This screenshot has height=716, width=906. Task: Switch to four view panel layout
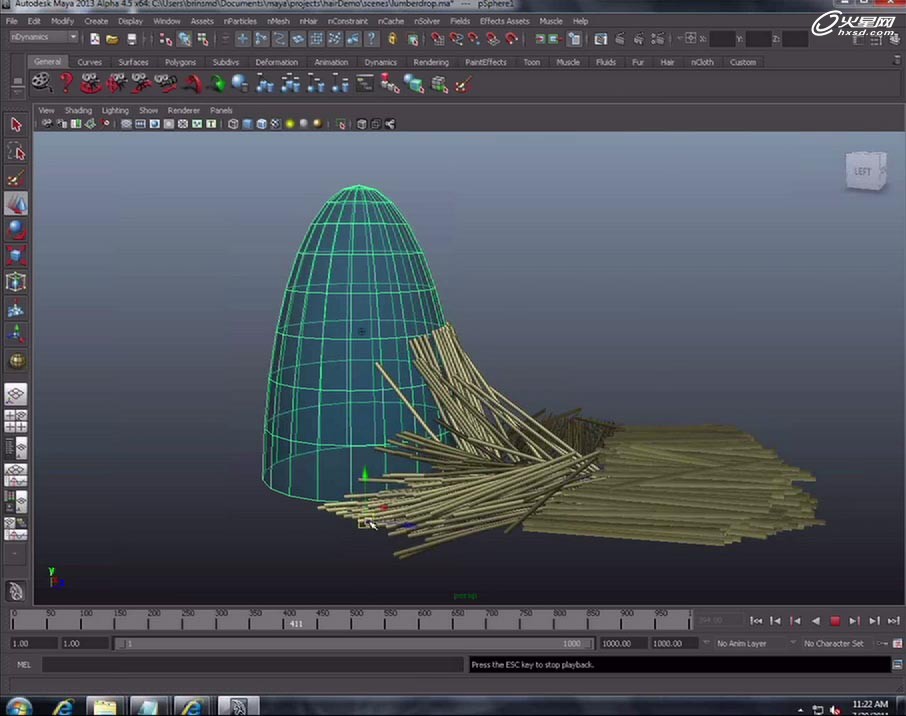16,420
